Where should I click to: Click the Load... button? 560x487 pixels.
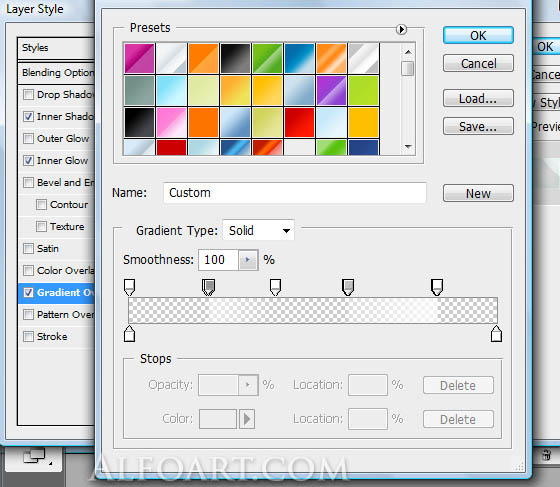point(478,99)
